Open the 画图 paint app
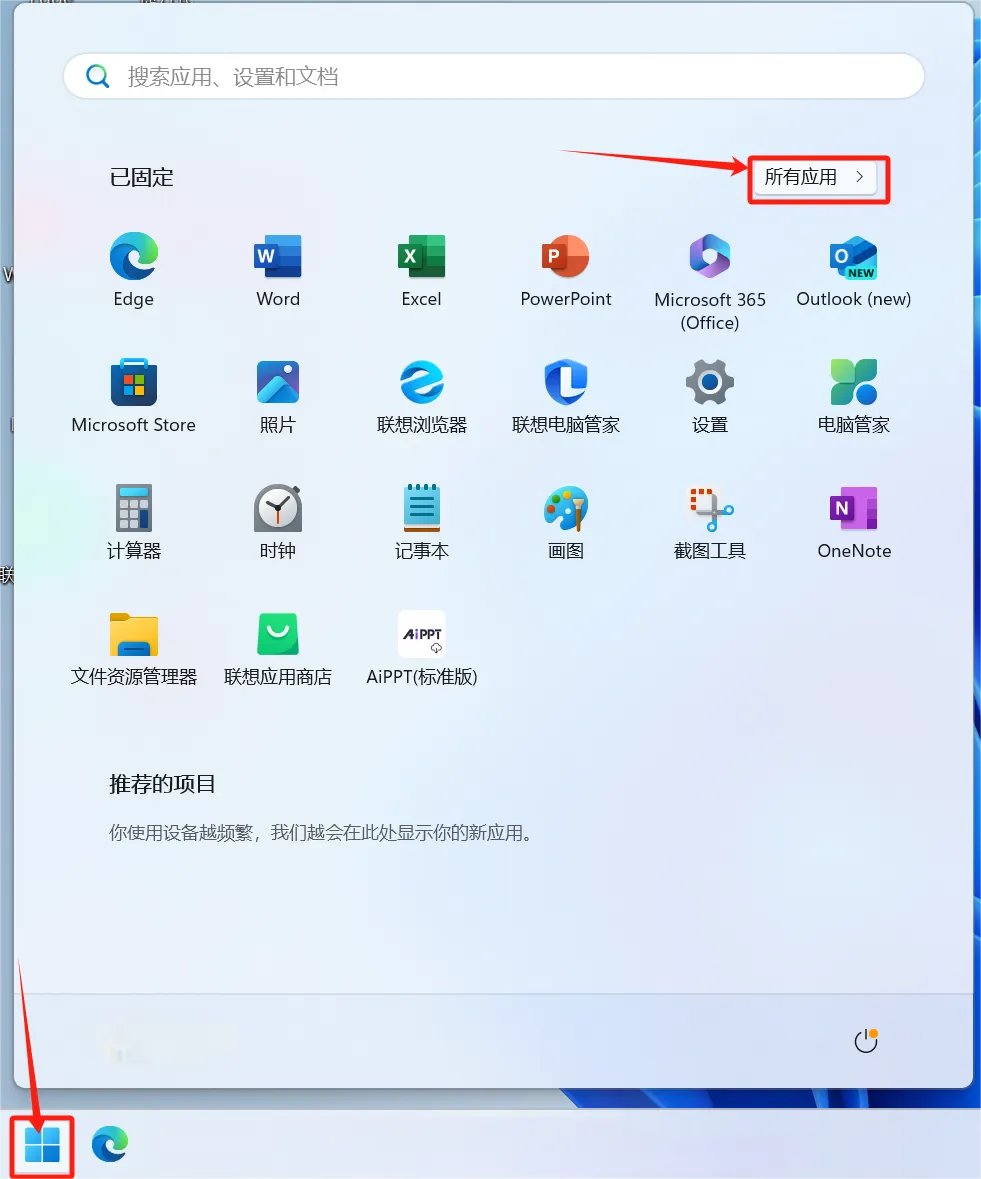This screenshot has height=1179, width=981. click(x=566, y=521)
